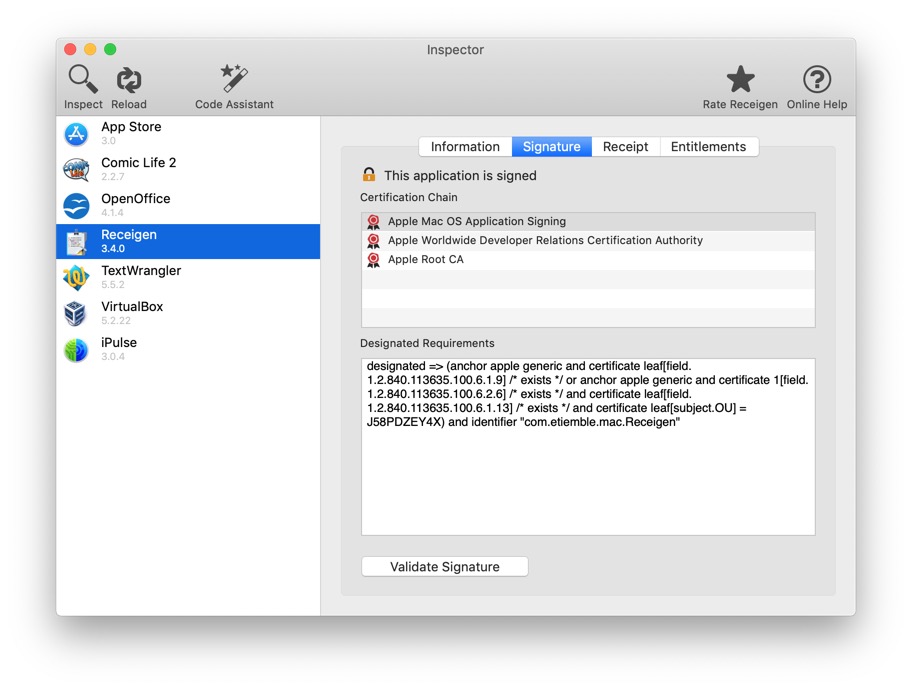Viewport: 912px width, 690px height.
Task: Open the Receipt tab
Action: [625, 147]
